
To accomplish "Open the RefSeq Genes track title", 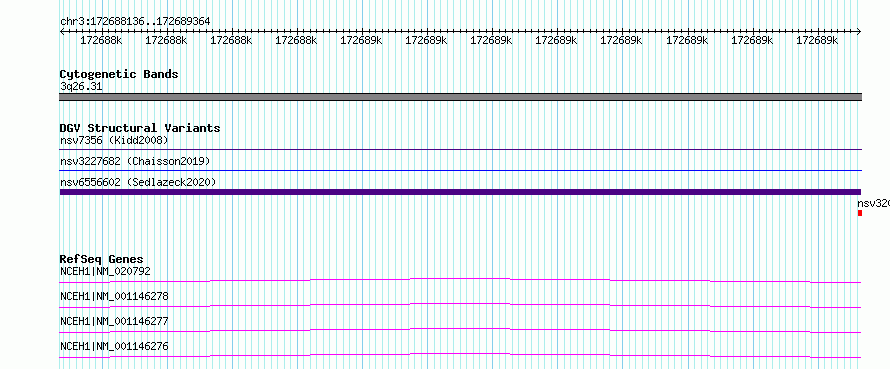I will [101, 259].
